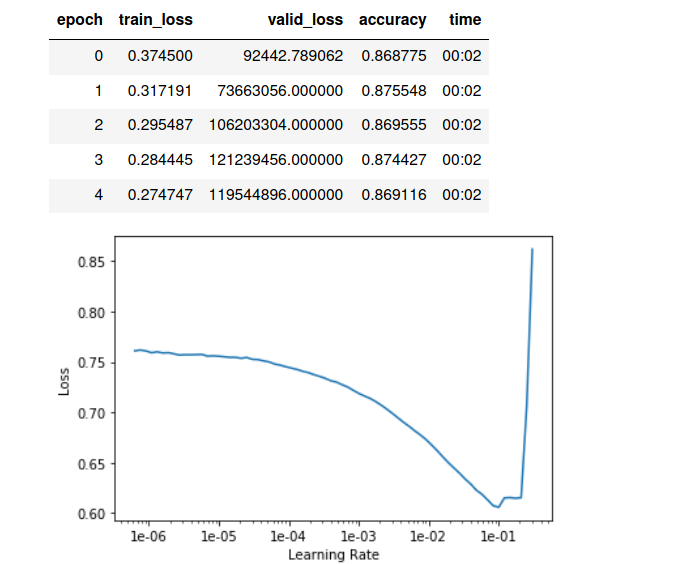Click valid_loss value 73663056.000000

pyautogui.click(x=280, y=91)
